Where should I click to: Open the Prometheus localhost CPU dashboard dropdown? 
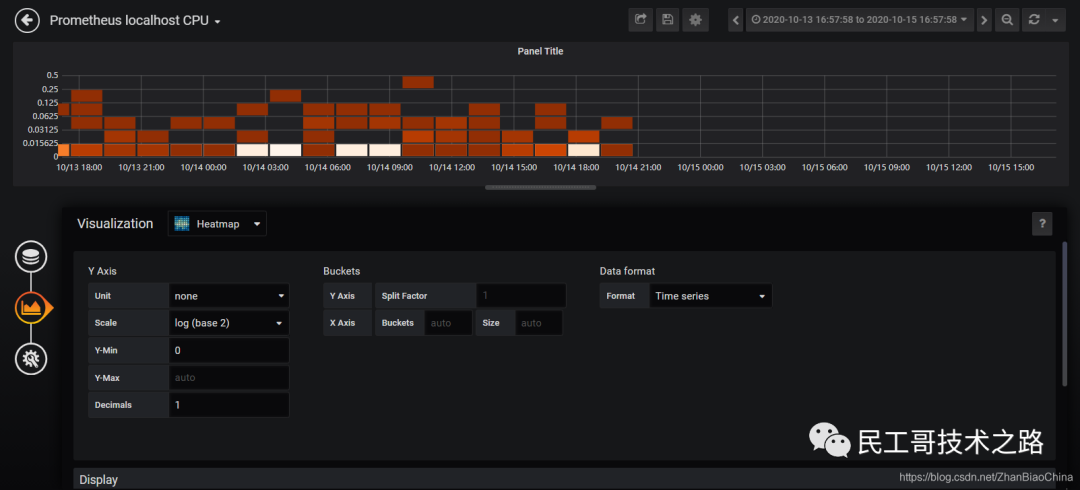click(x=135, y=21)
